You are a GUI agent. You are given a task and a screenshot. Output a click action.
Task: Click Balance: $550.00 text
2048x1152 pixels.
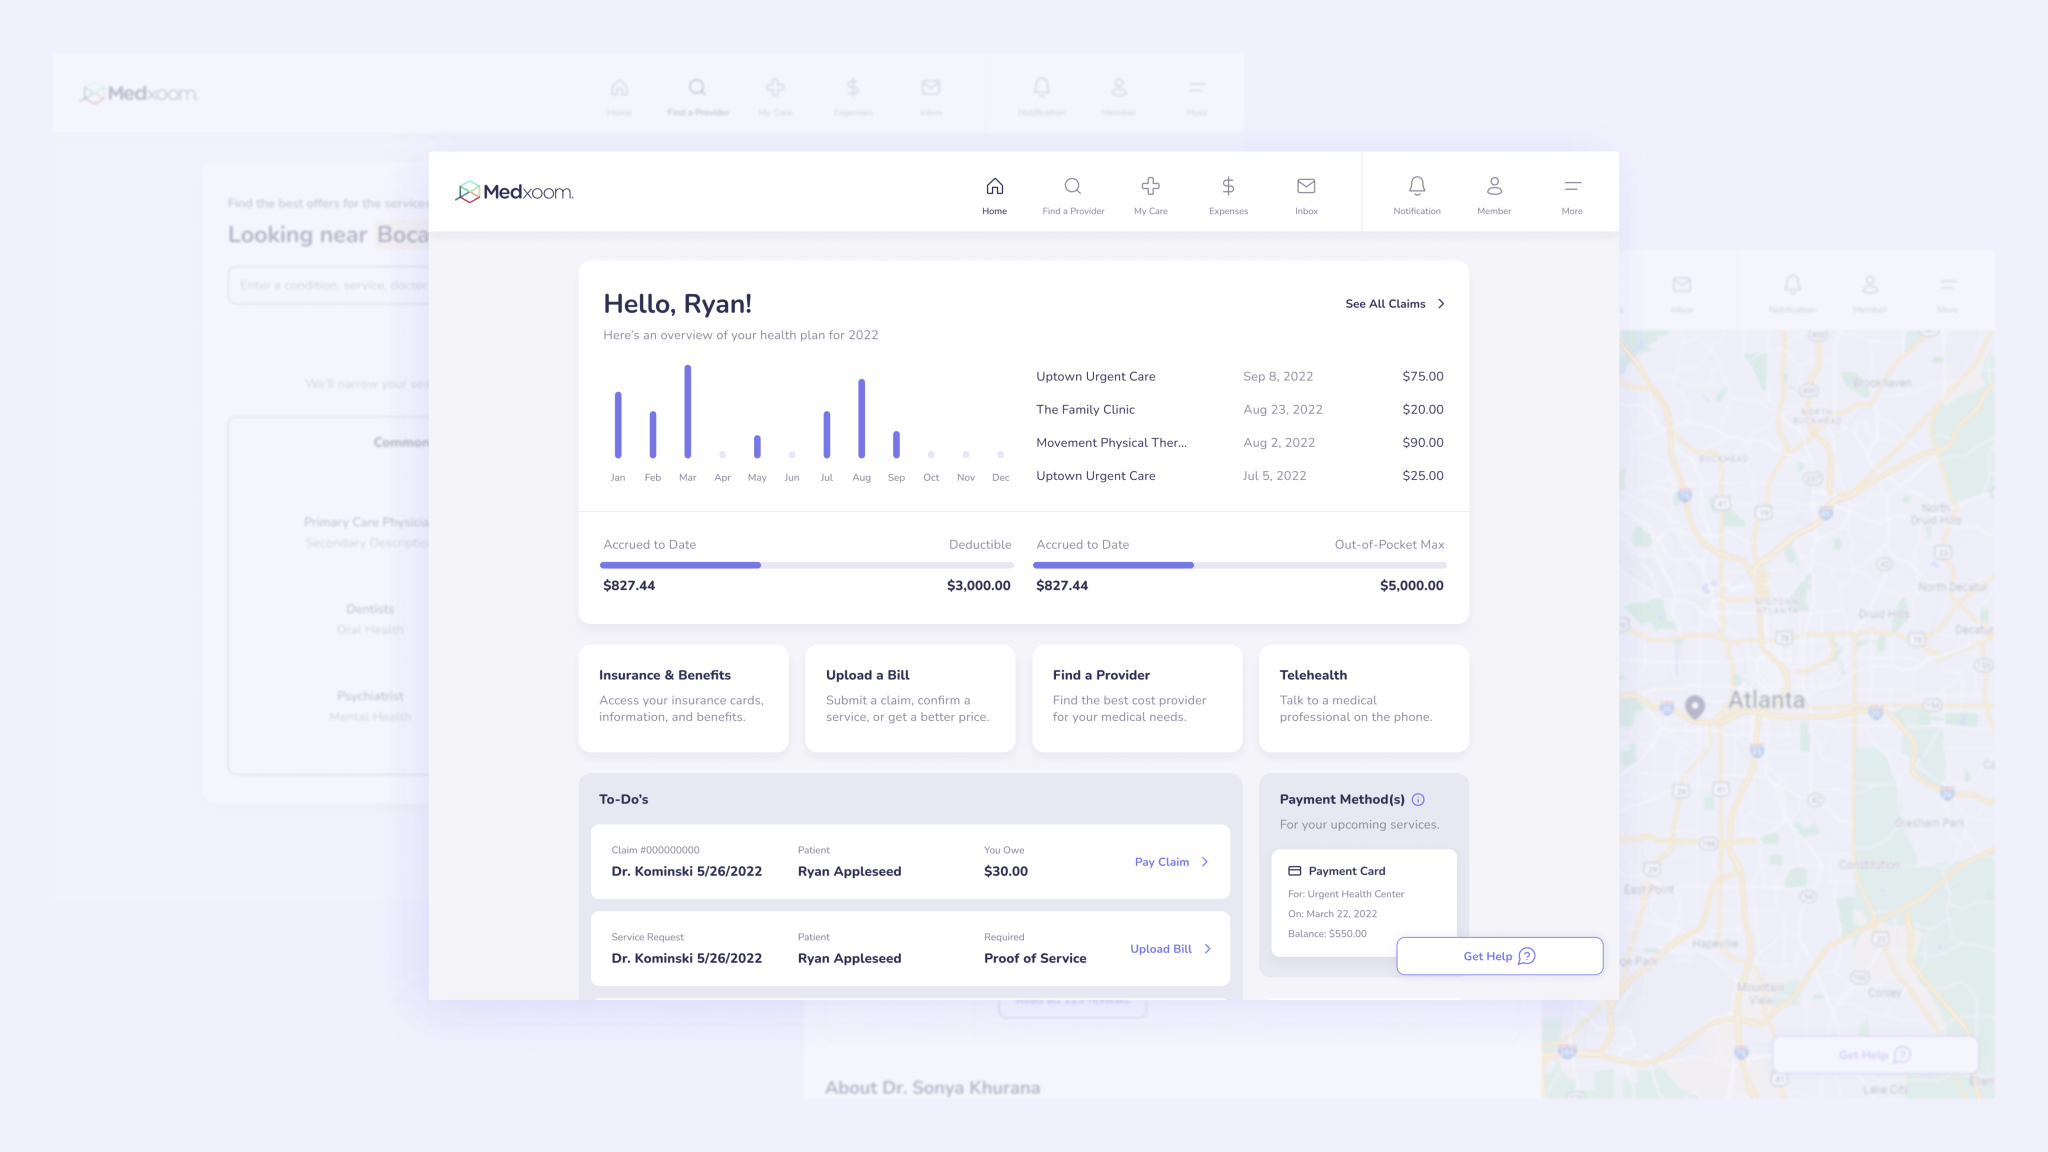[1327, 934]
